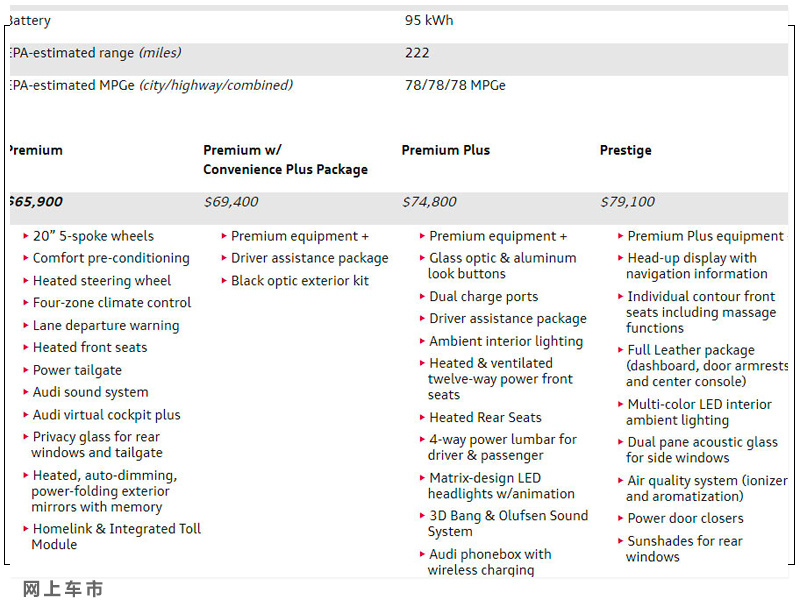Click the 95 kWh battery value
Image resolution: width=800 pixels, height=600 pixels.
tap(429, 20)
